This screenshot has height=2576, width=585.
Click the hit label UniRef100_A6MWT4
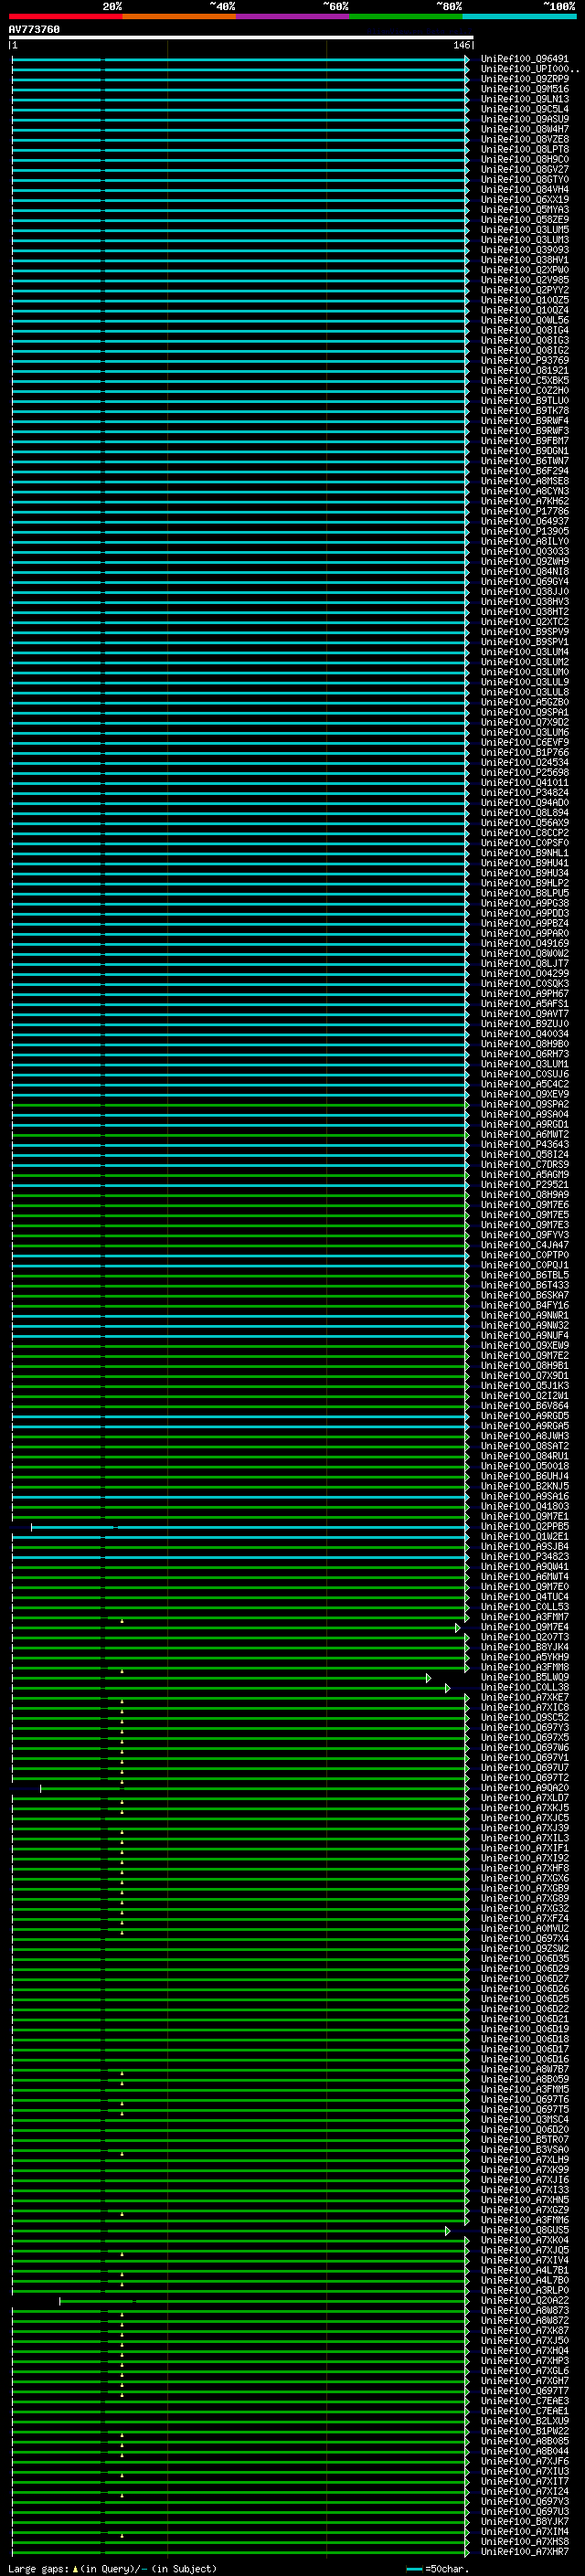click(524, 1576)
